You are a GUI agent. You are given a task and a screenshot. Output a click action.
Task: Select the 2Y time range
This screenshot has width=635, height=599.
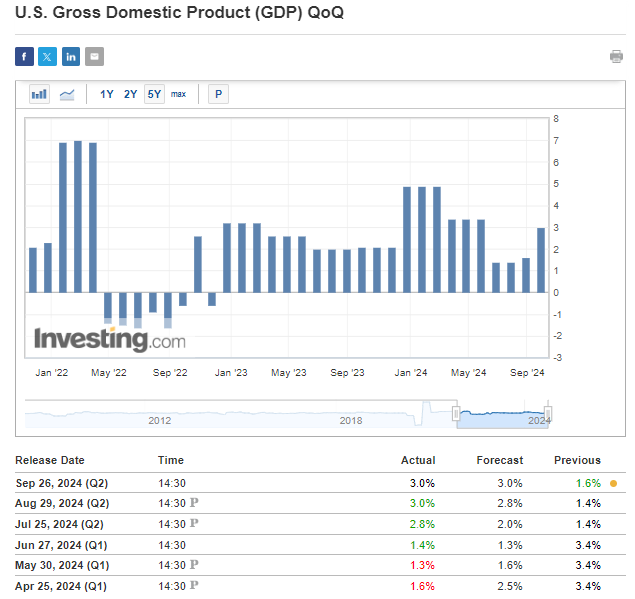tap(130, 94)
